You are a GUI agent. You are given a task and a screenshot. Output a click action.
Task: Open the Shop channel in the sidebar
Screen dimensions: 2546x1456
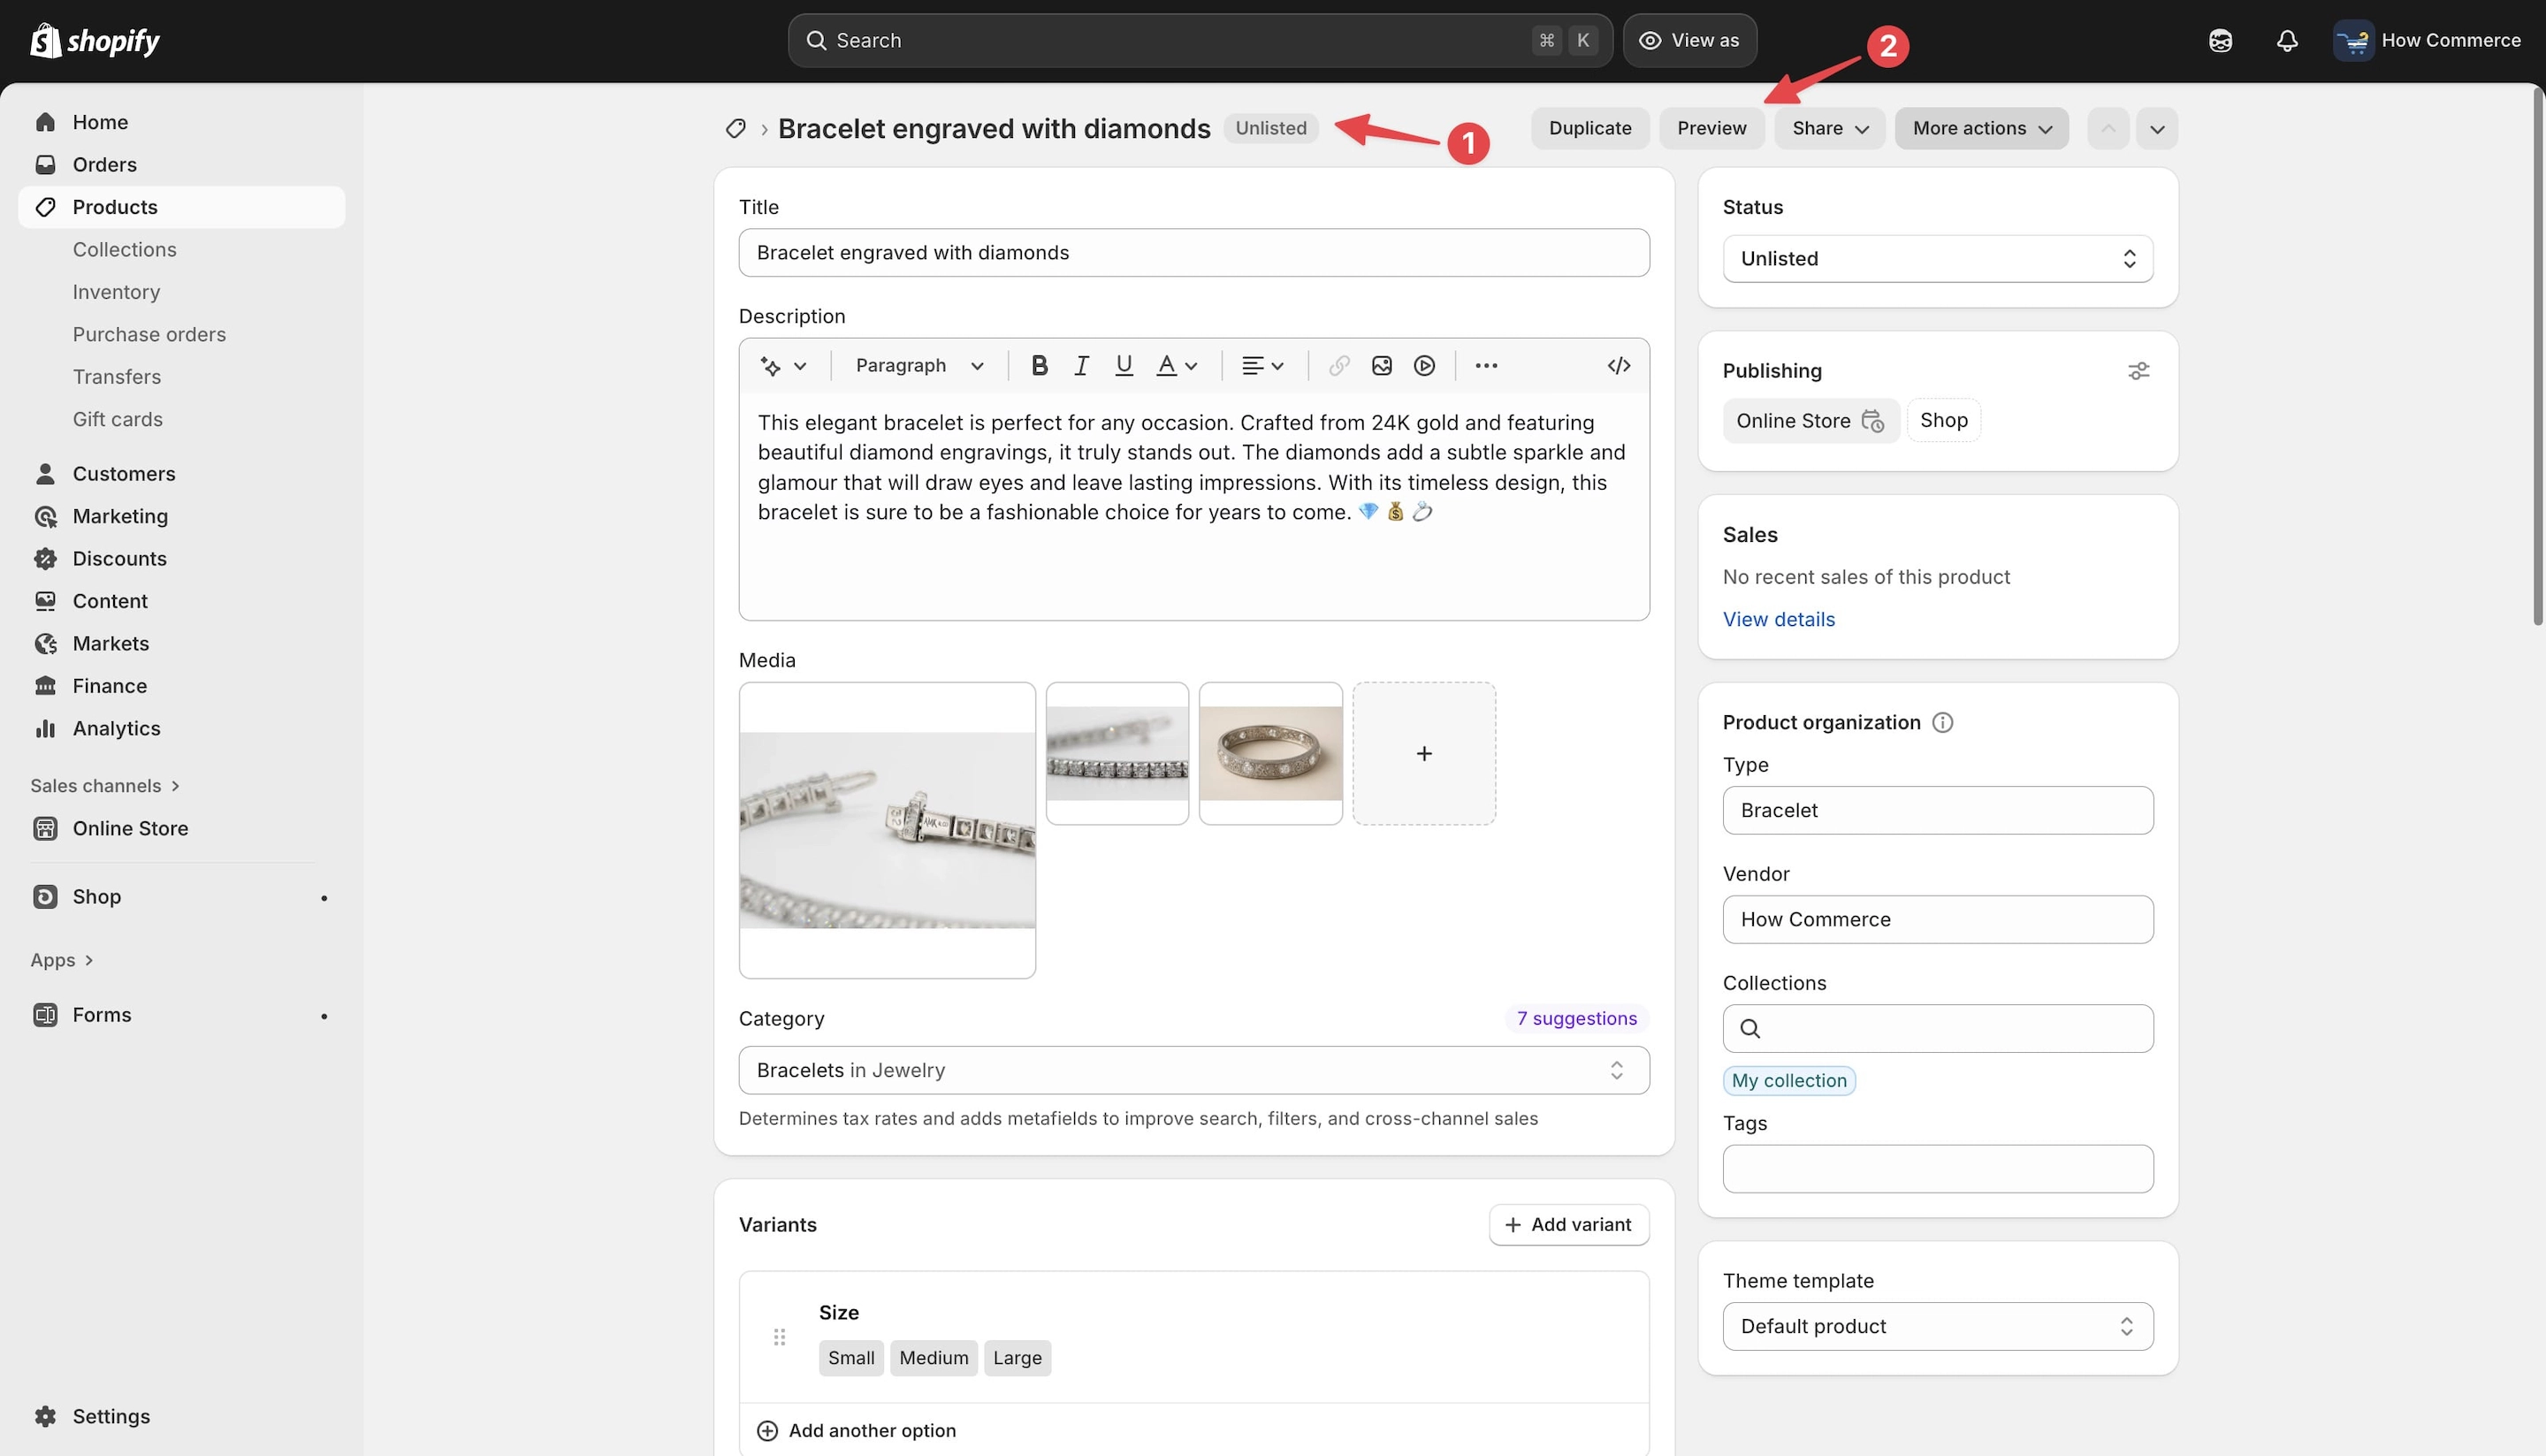click(x=181, y=896)
